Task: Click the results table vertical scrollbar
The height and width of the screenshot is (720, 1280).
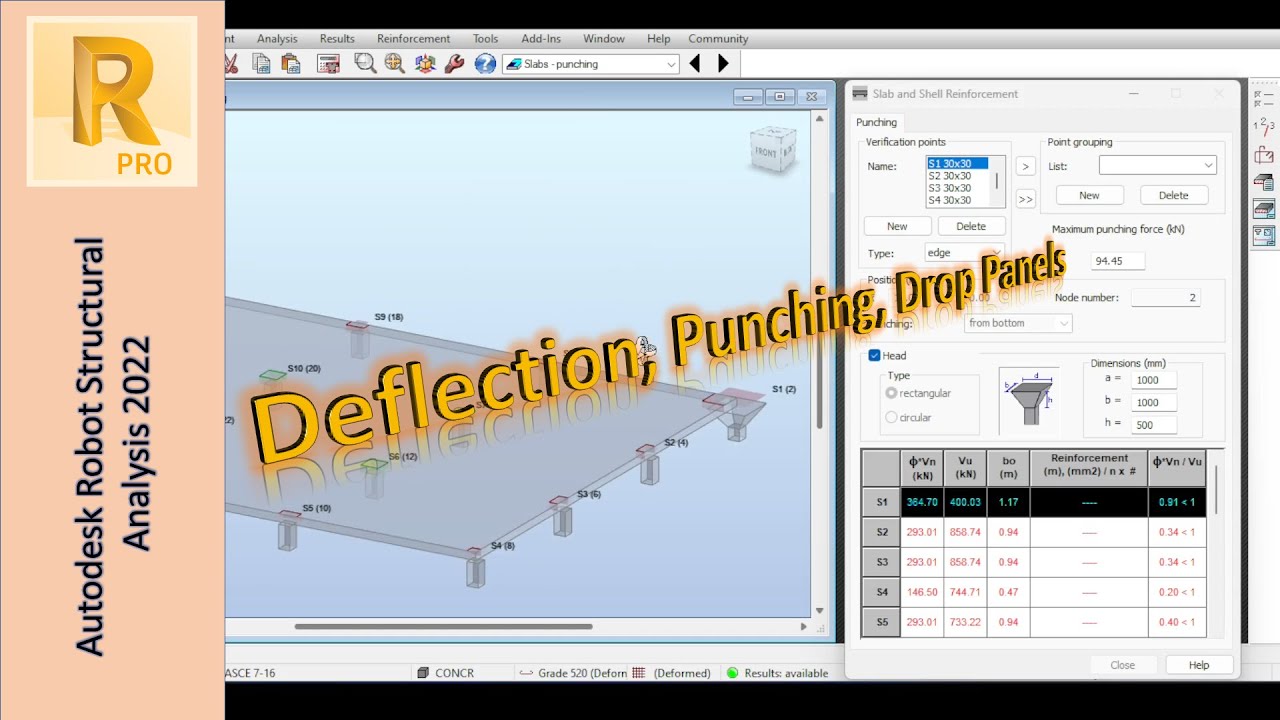Action: [1217, 490]
